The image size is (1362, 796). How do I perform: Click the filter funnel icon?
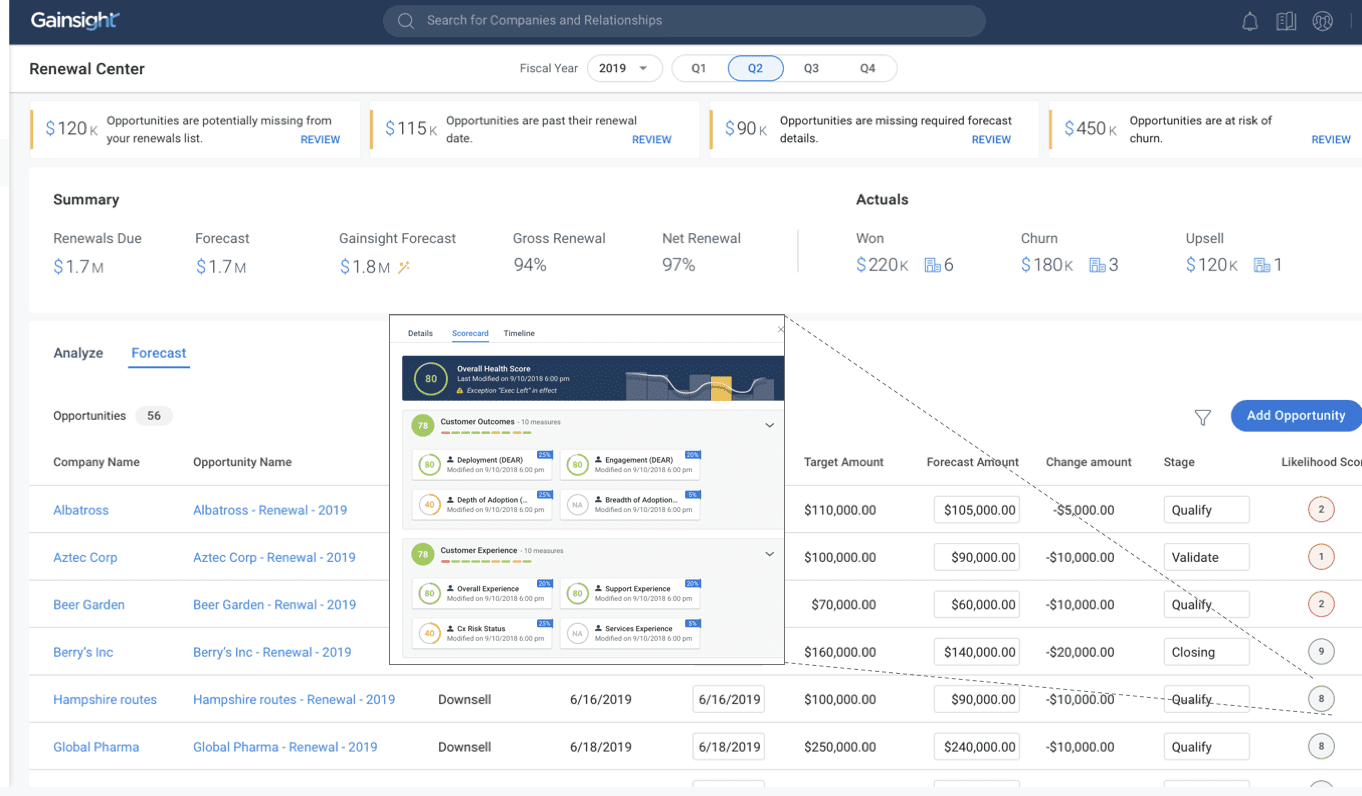click(1203, 417)
